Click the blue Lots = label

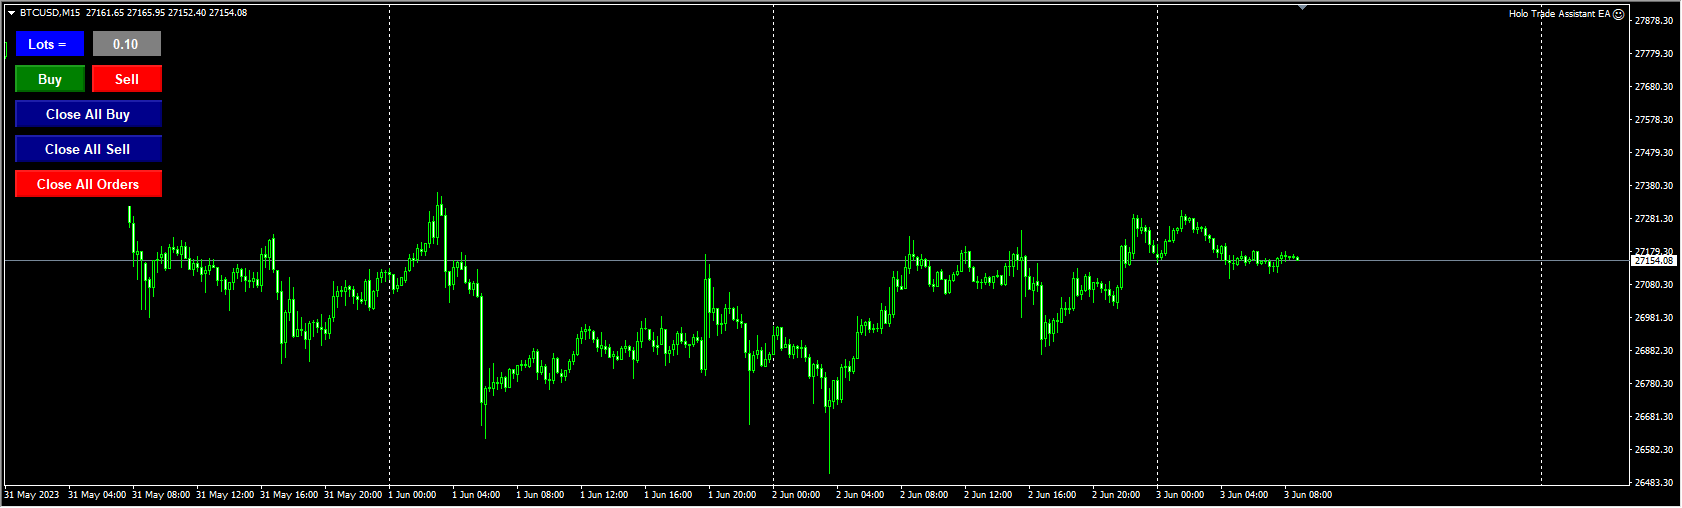[50, 44]
